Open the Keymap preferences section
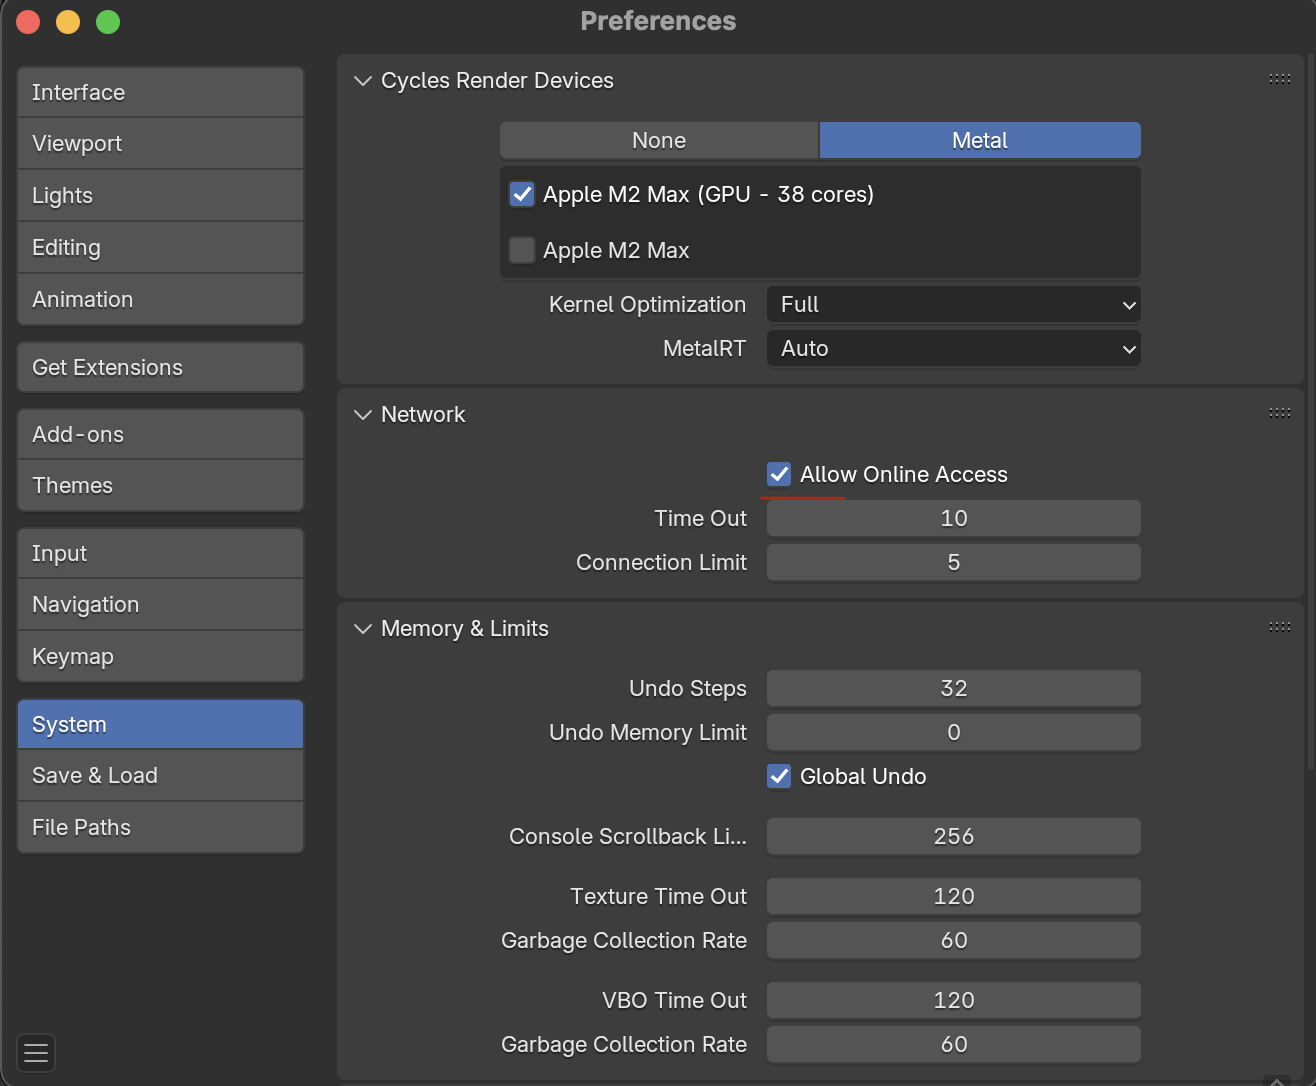The image size is (1316, 1086). pos(160,656)
